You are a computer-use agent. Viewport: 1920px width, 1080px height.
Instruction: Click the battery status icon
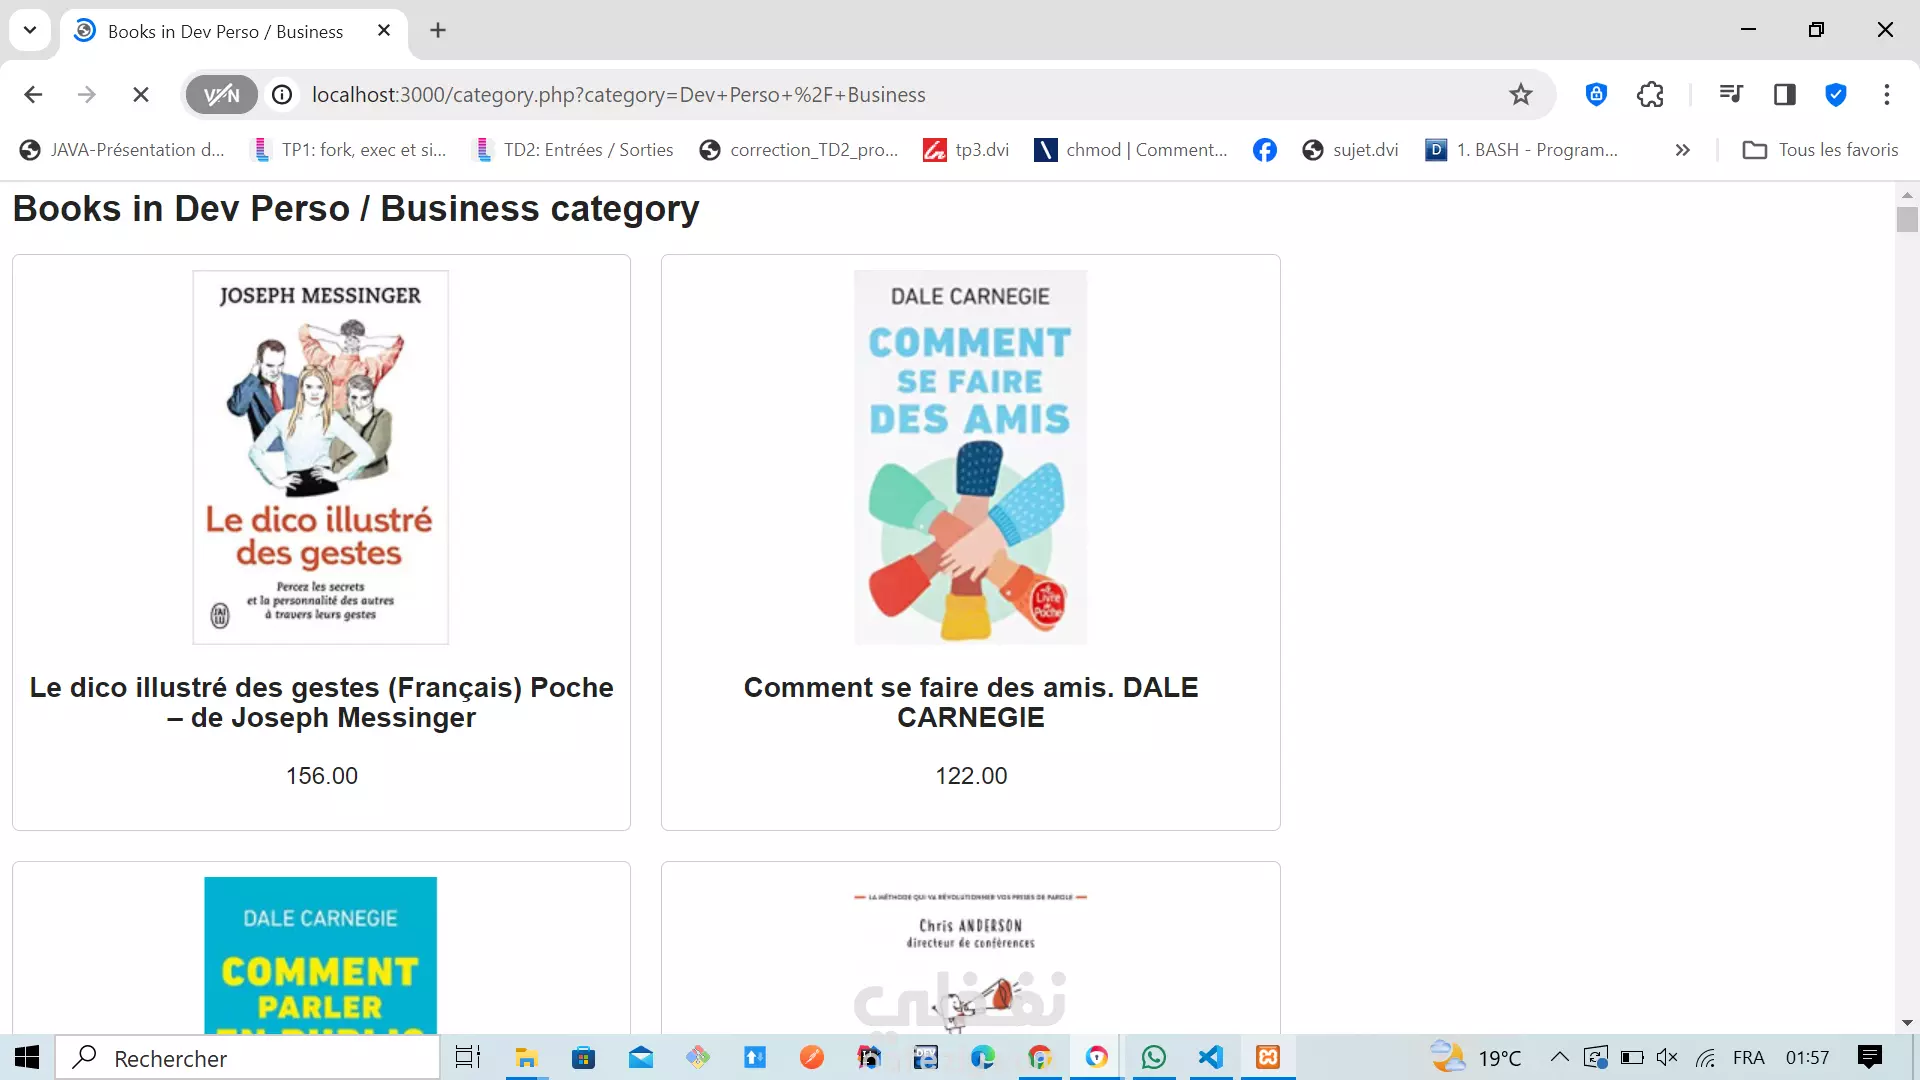1632,1057
